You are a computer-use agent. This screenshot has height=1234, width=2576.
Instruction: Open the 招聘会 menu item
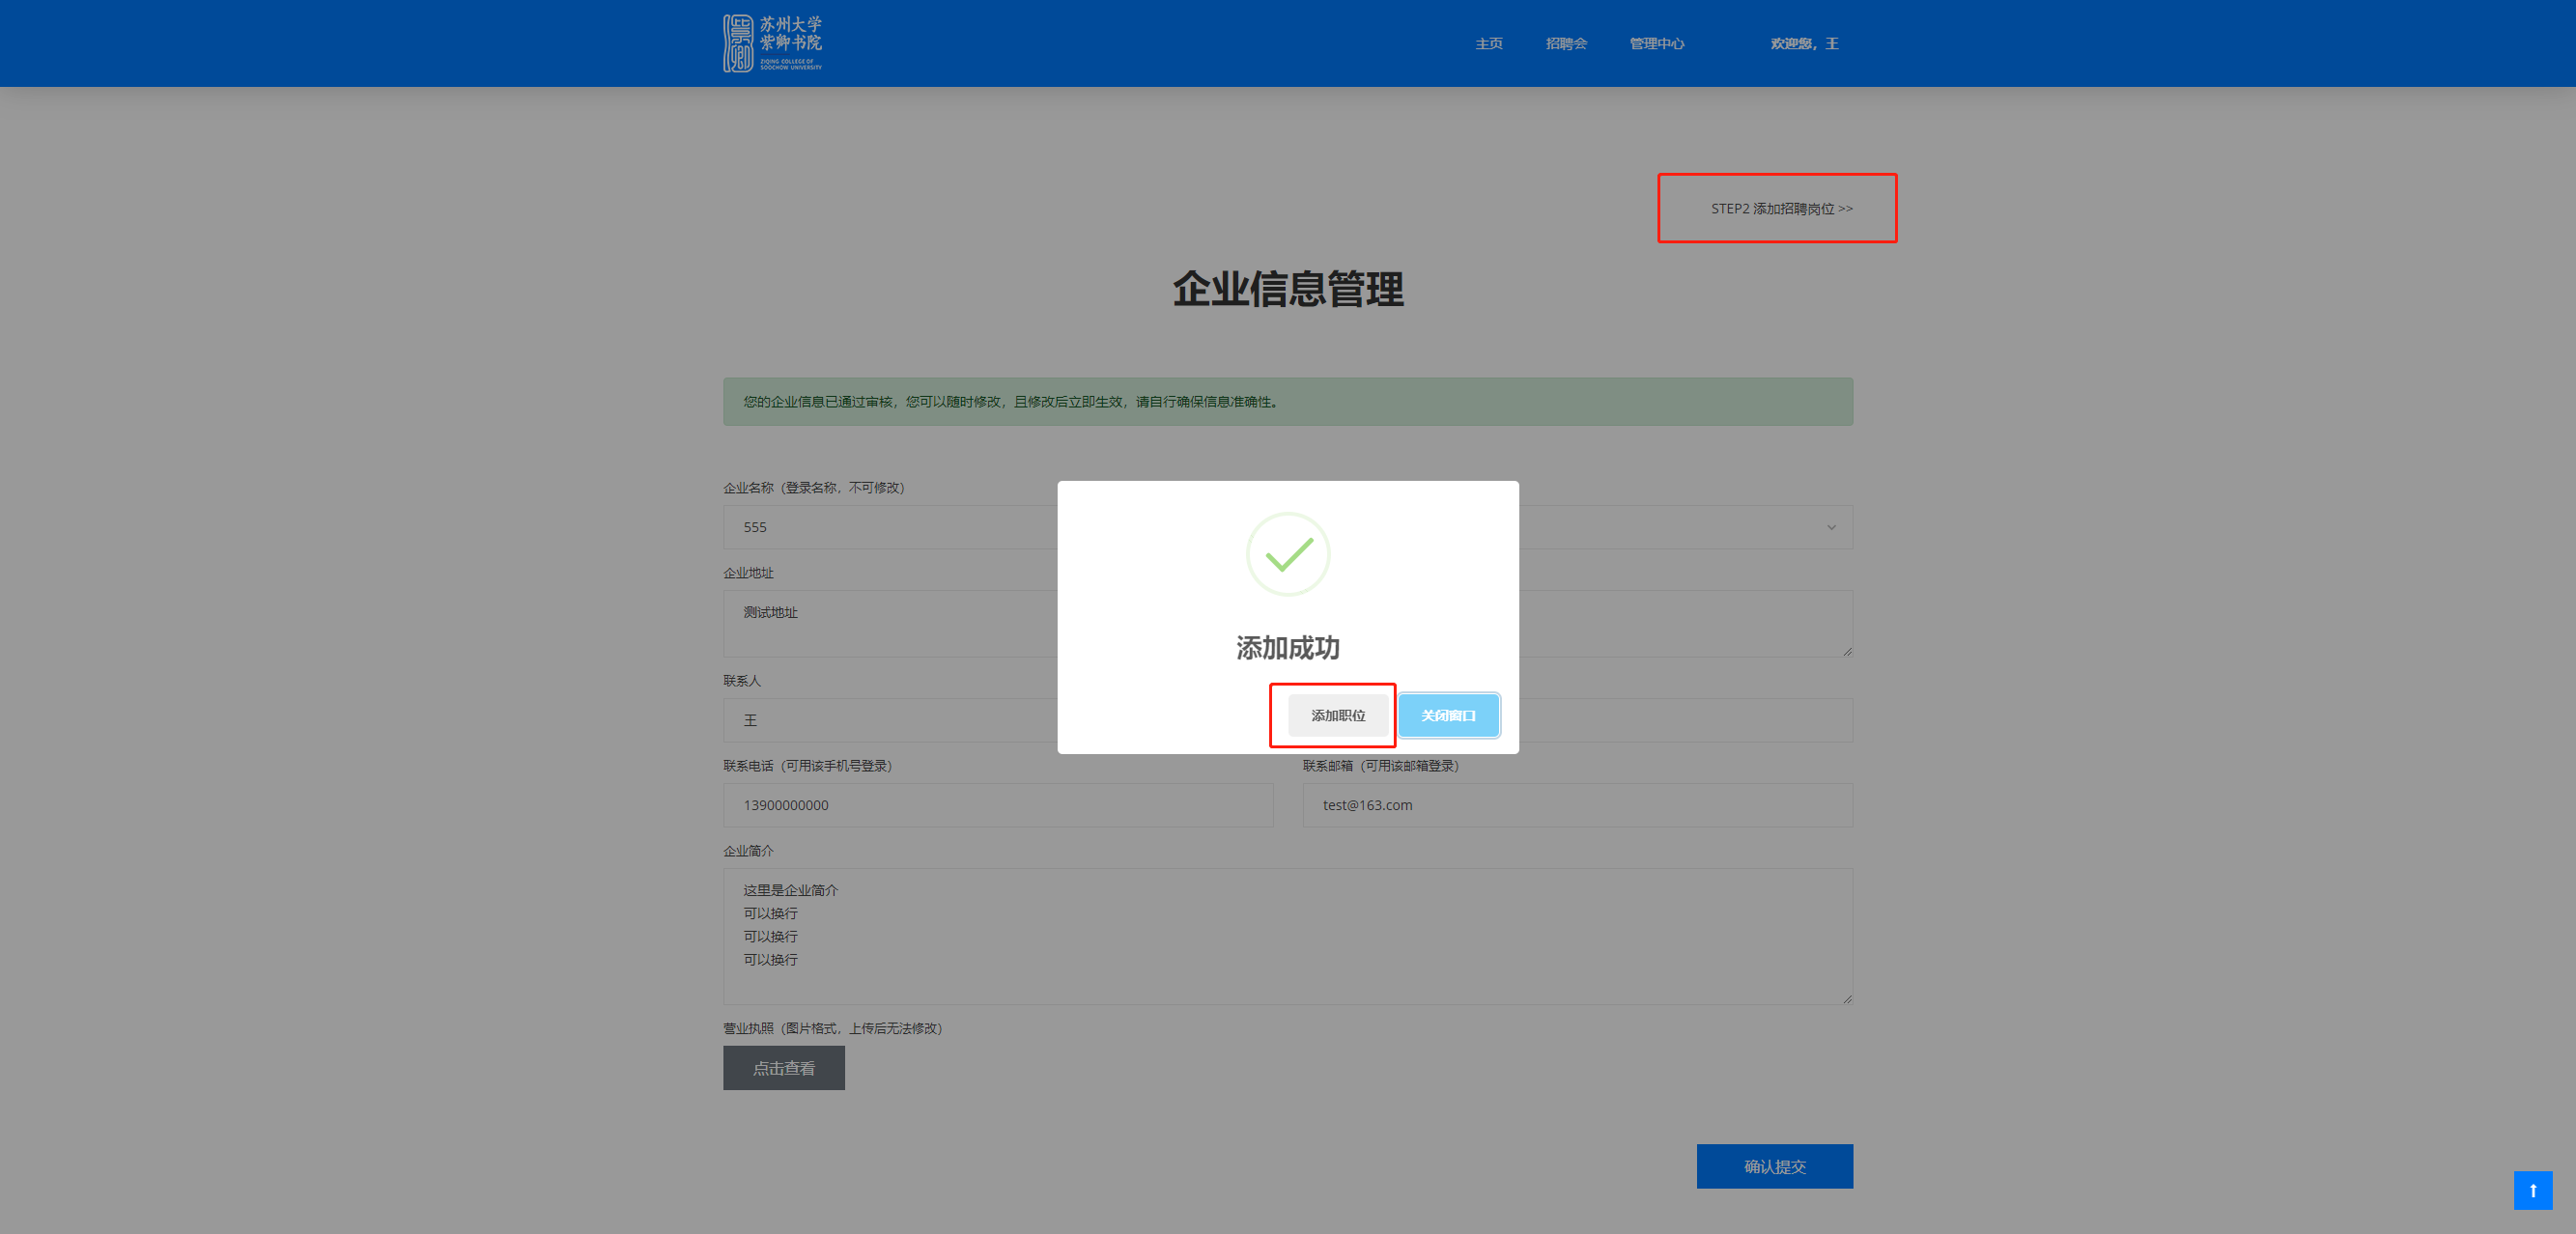(1565, 44)
